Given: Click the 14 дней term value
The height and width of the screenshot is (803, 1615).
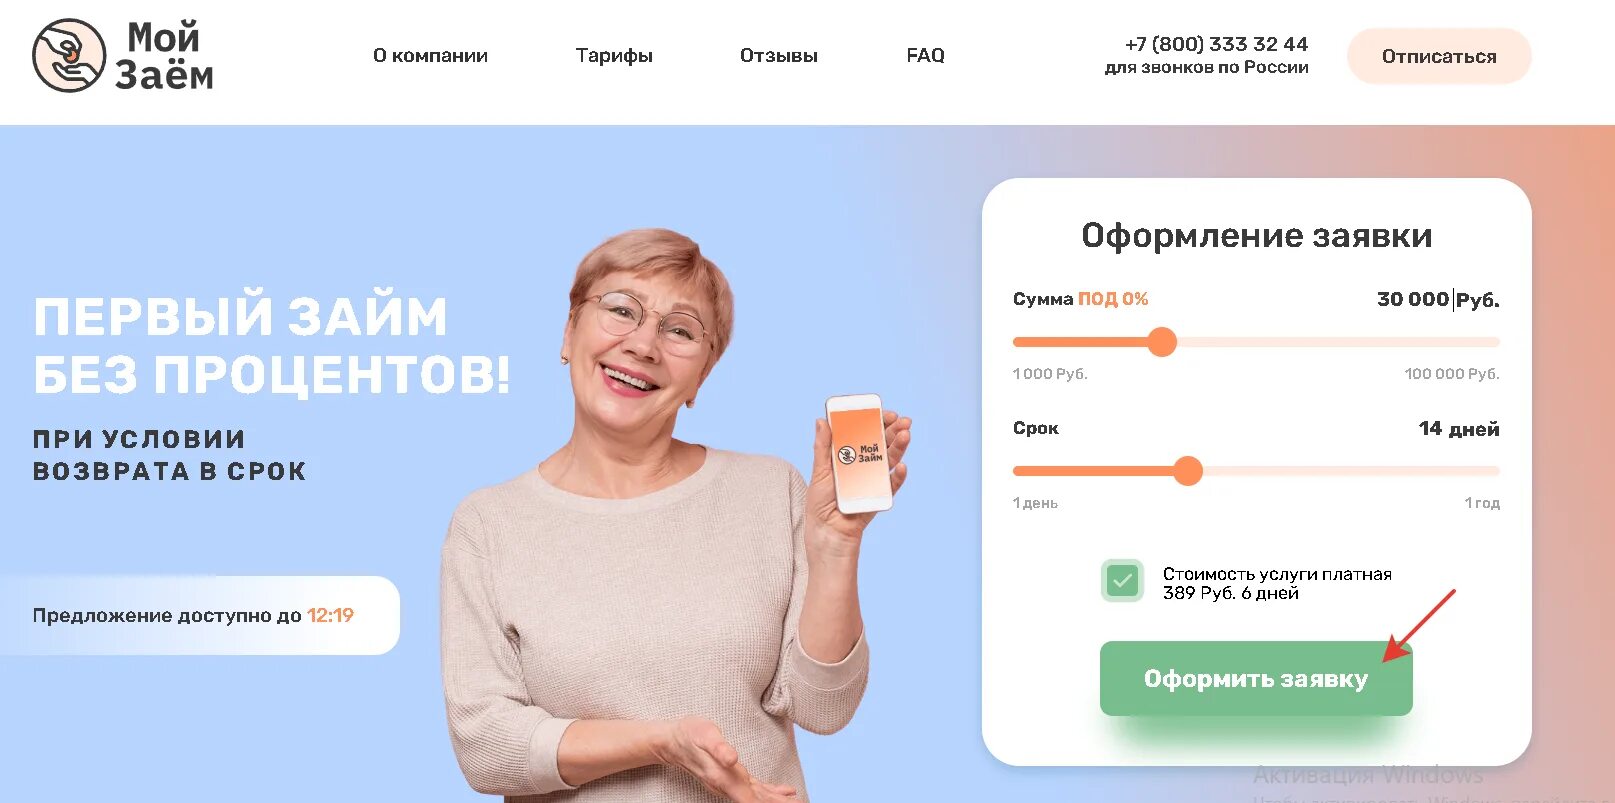Looking at the screenshot, I should click(1459, 429).
